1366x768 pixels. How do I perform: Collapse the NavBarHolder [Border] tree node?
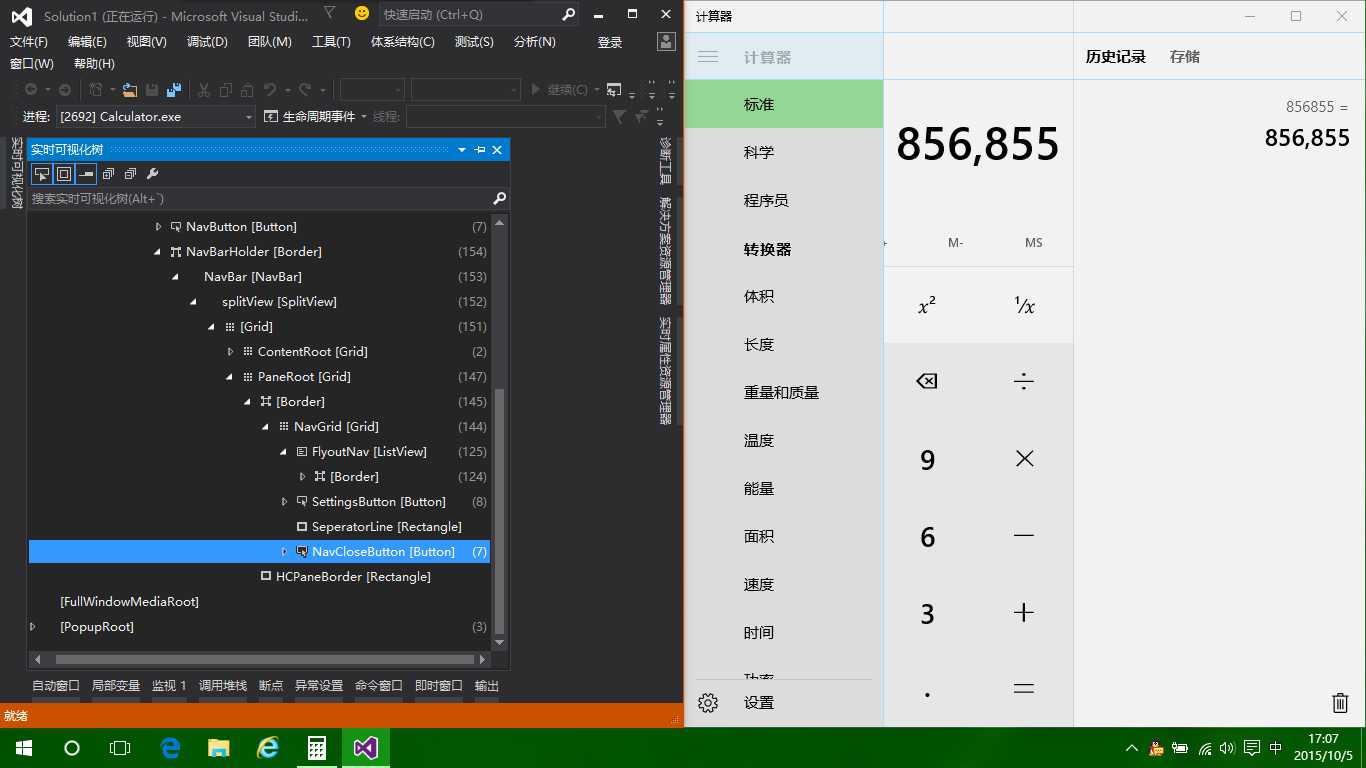pyautogui.click(x=158, y=252)
